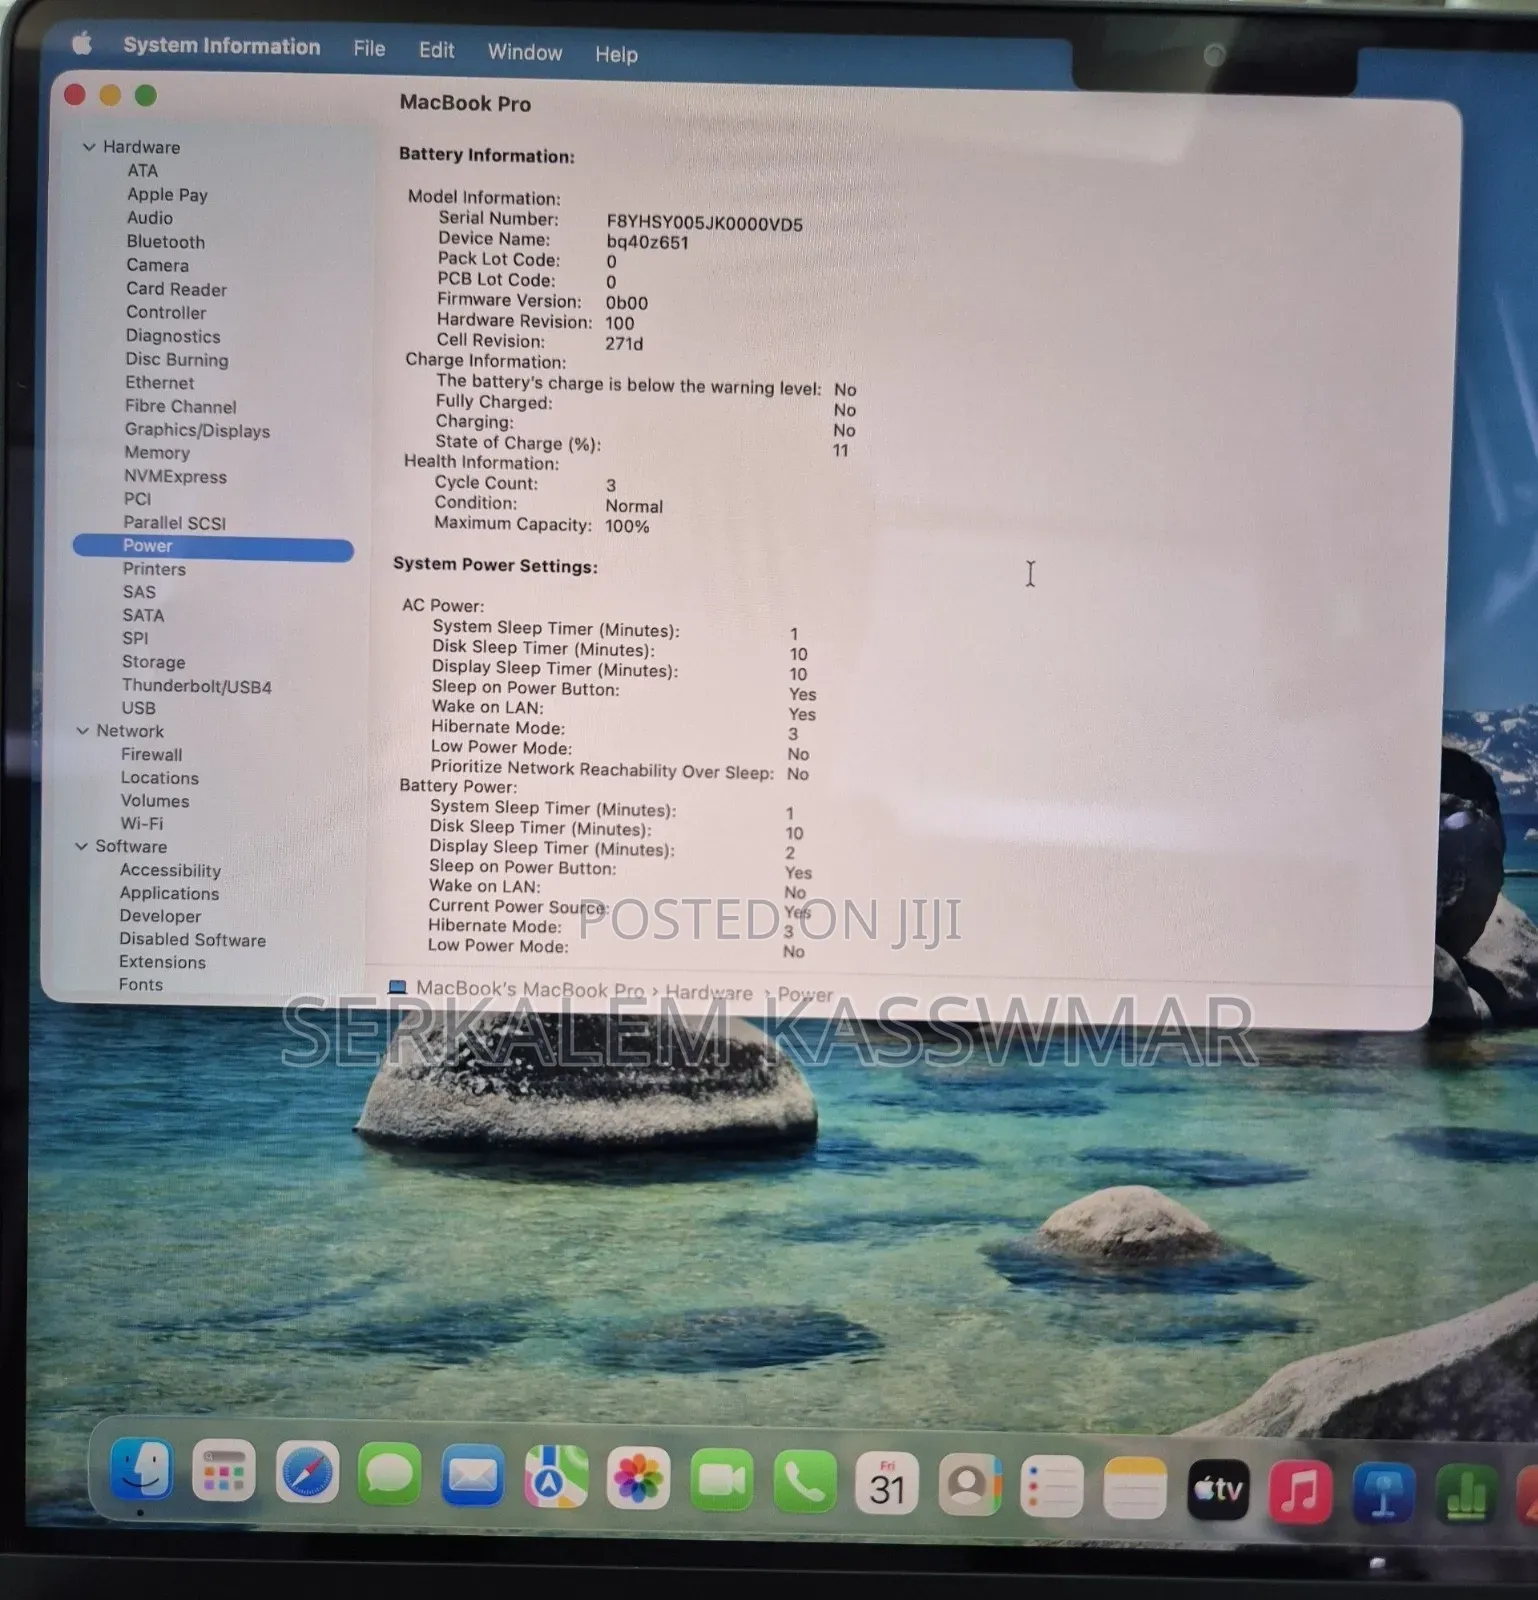Open Safari from the Dock
The image size is (1538, 1600).
307,1473
